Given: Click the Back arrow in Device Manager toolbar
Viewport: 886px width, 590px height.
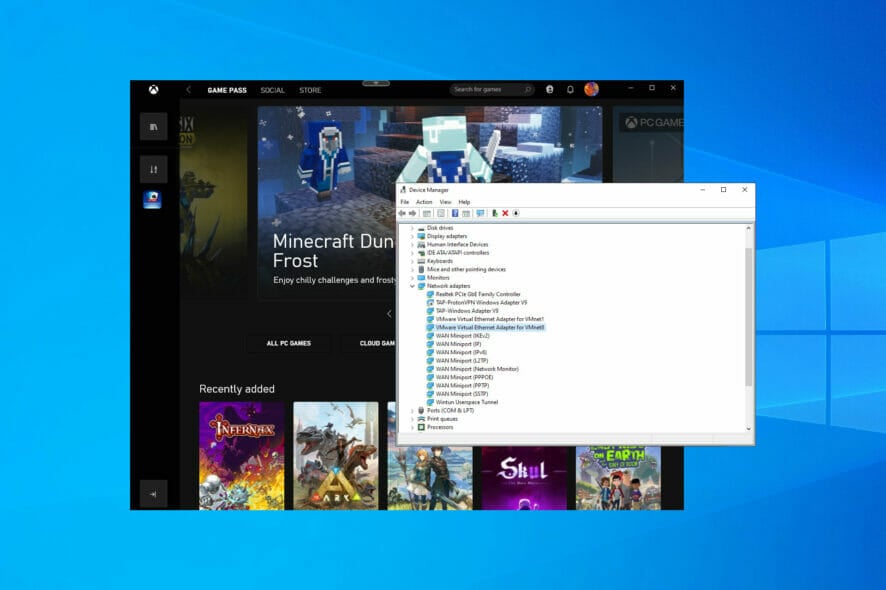Looking at the screenshot, I should pos(402,214).
